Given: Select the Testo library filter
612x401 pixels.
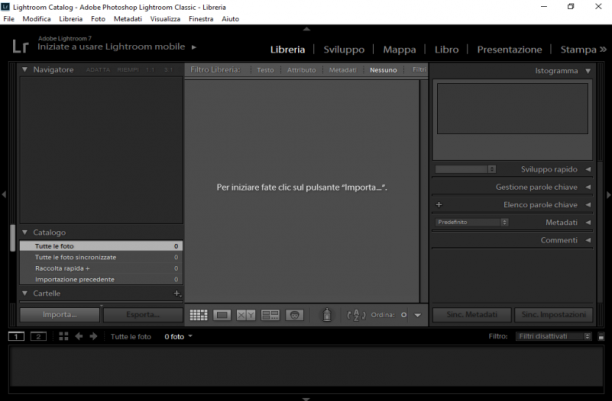Looking at the screenshot, I should (265, 70).
